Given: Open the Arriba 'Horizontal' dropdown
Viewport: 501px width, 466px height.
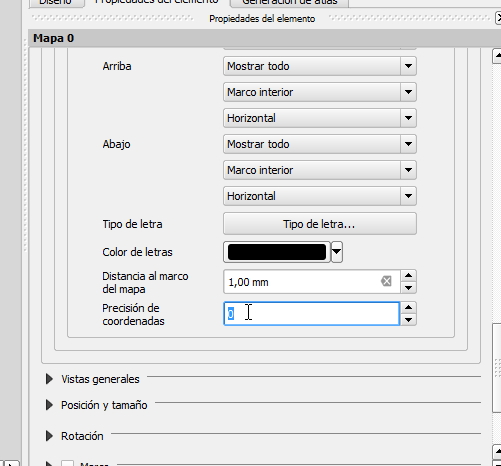Looking at the screenshot, I should click(320, 118).
